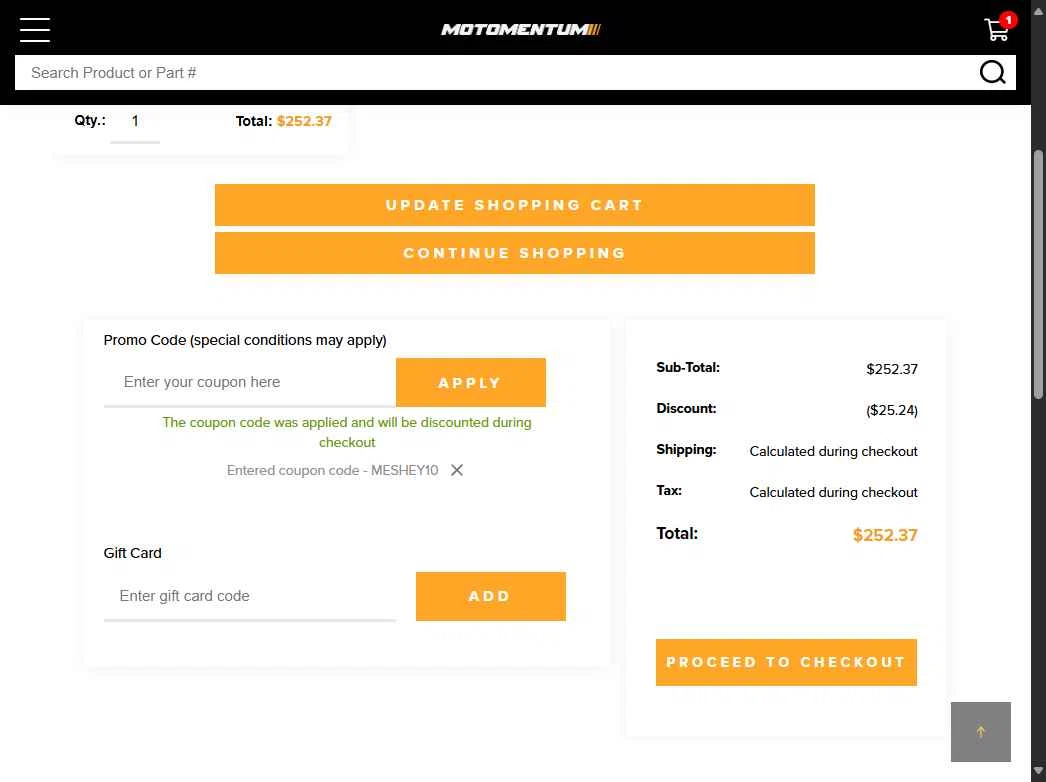Viewport: 1046px width, 782px height.
Task: Go to Motomentum home via logo
Action: pyautogui.click(x=521, y=29)
